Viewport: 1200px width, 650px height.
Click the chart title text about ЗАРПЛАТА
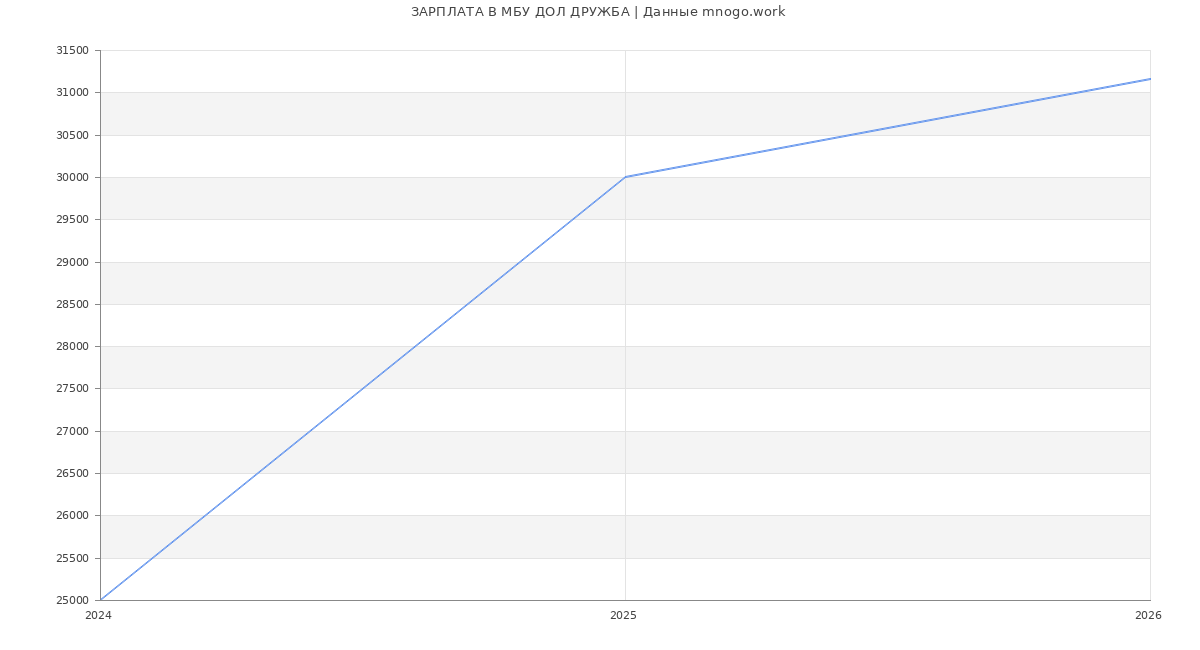pyautogui.click(x=598, y=12)
